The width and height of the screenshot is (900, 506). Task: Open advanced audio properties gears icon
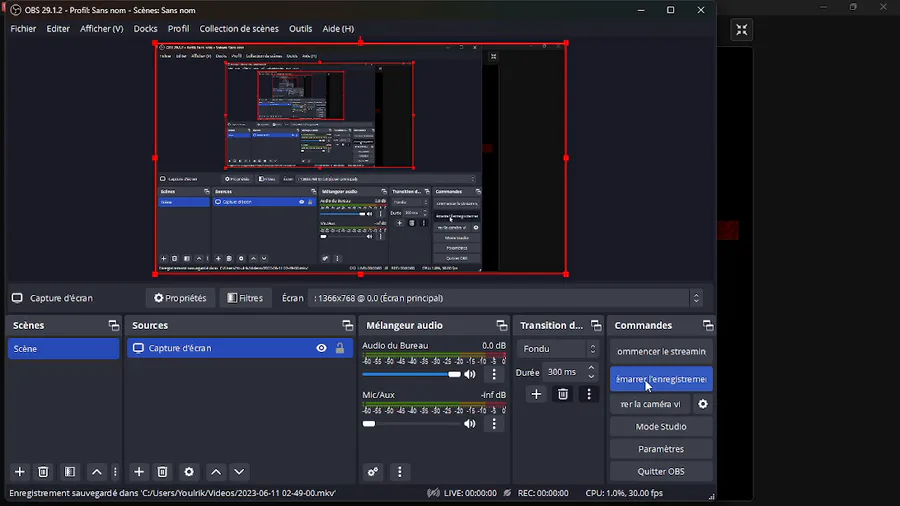[373, 472]
